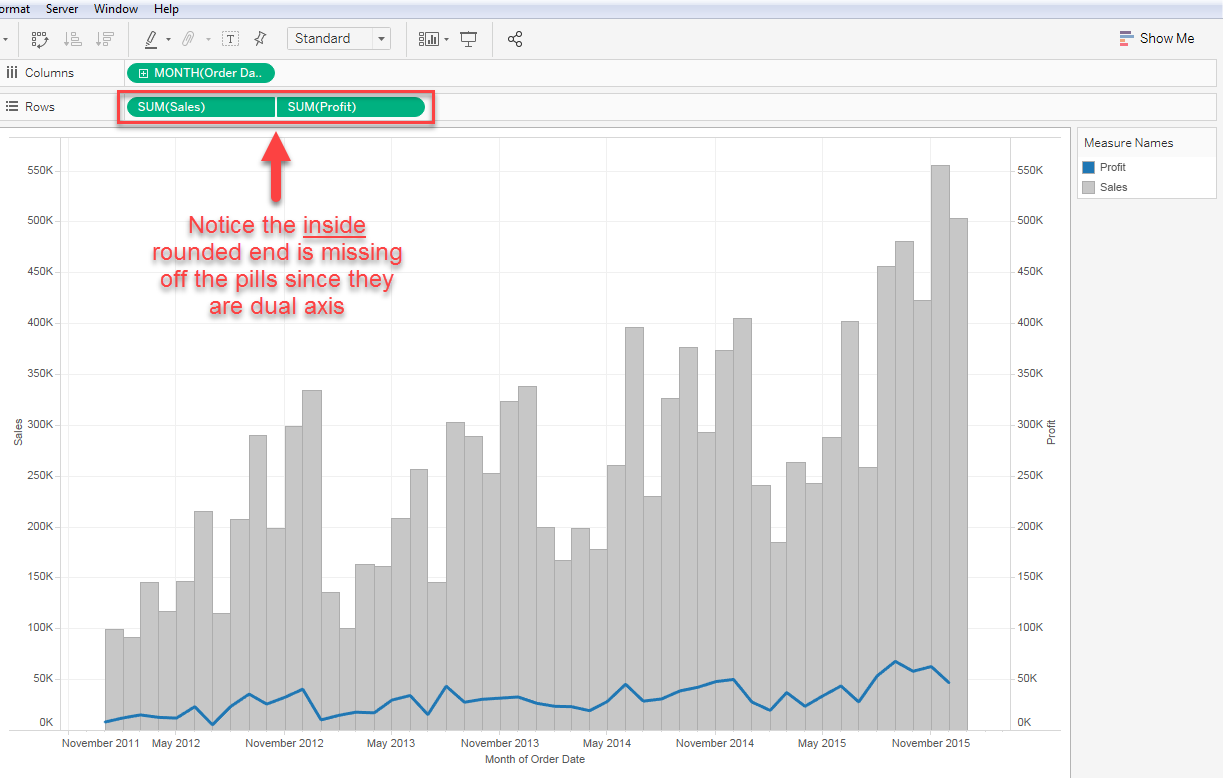Open the Share workbook icon
The image size is (1223, 778).
click(x=515, y=39)
